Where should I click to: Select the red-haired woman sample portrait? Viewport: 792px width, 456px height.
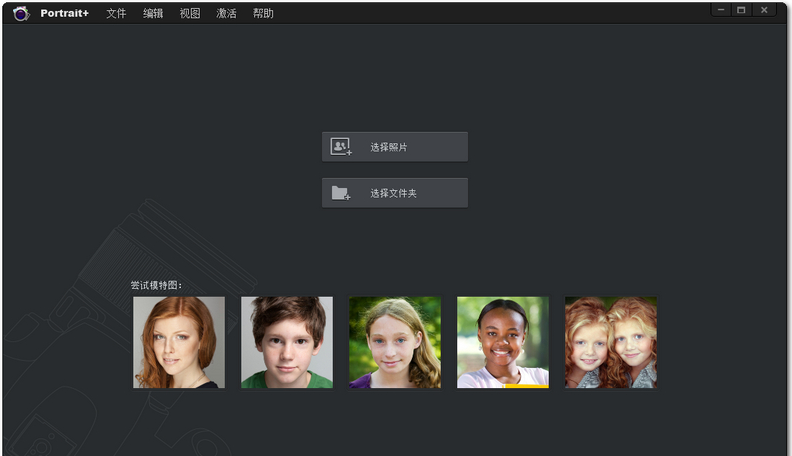(x=179, y=342)
